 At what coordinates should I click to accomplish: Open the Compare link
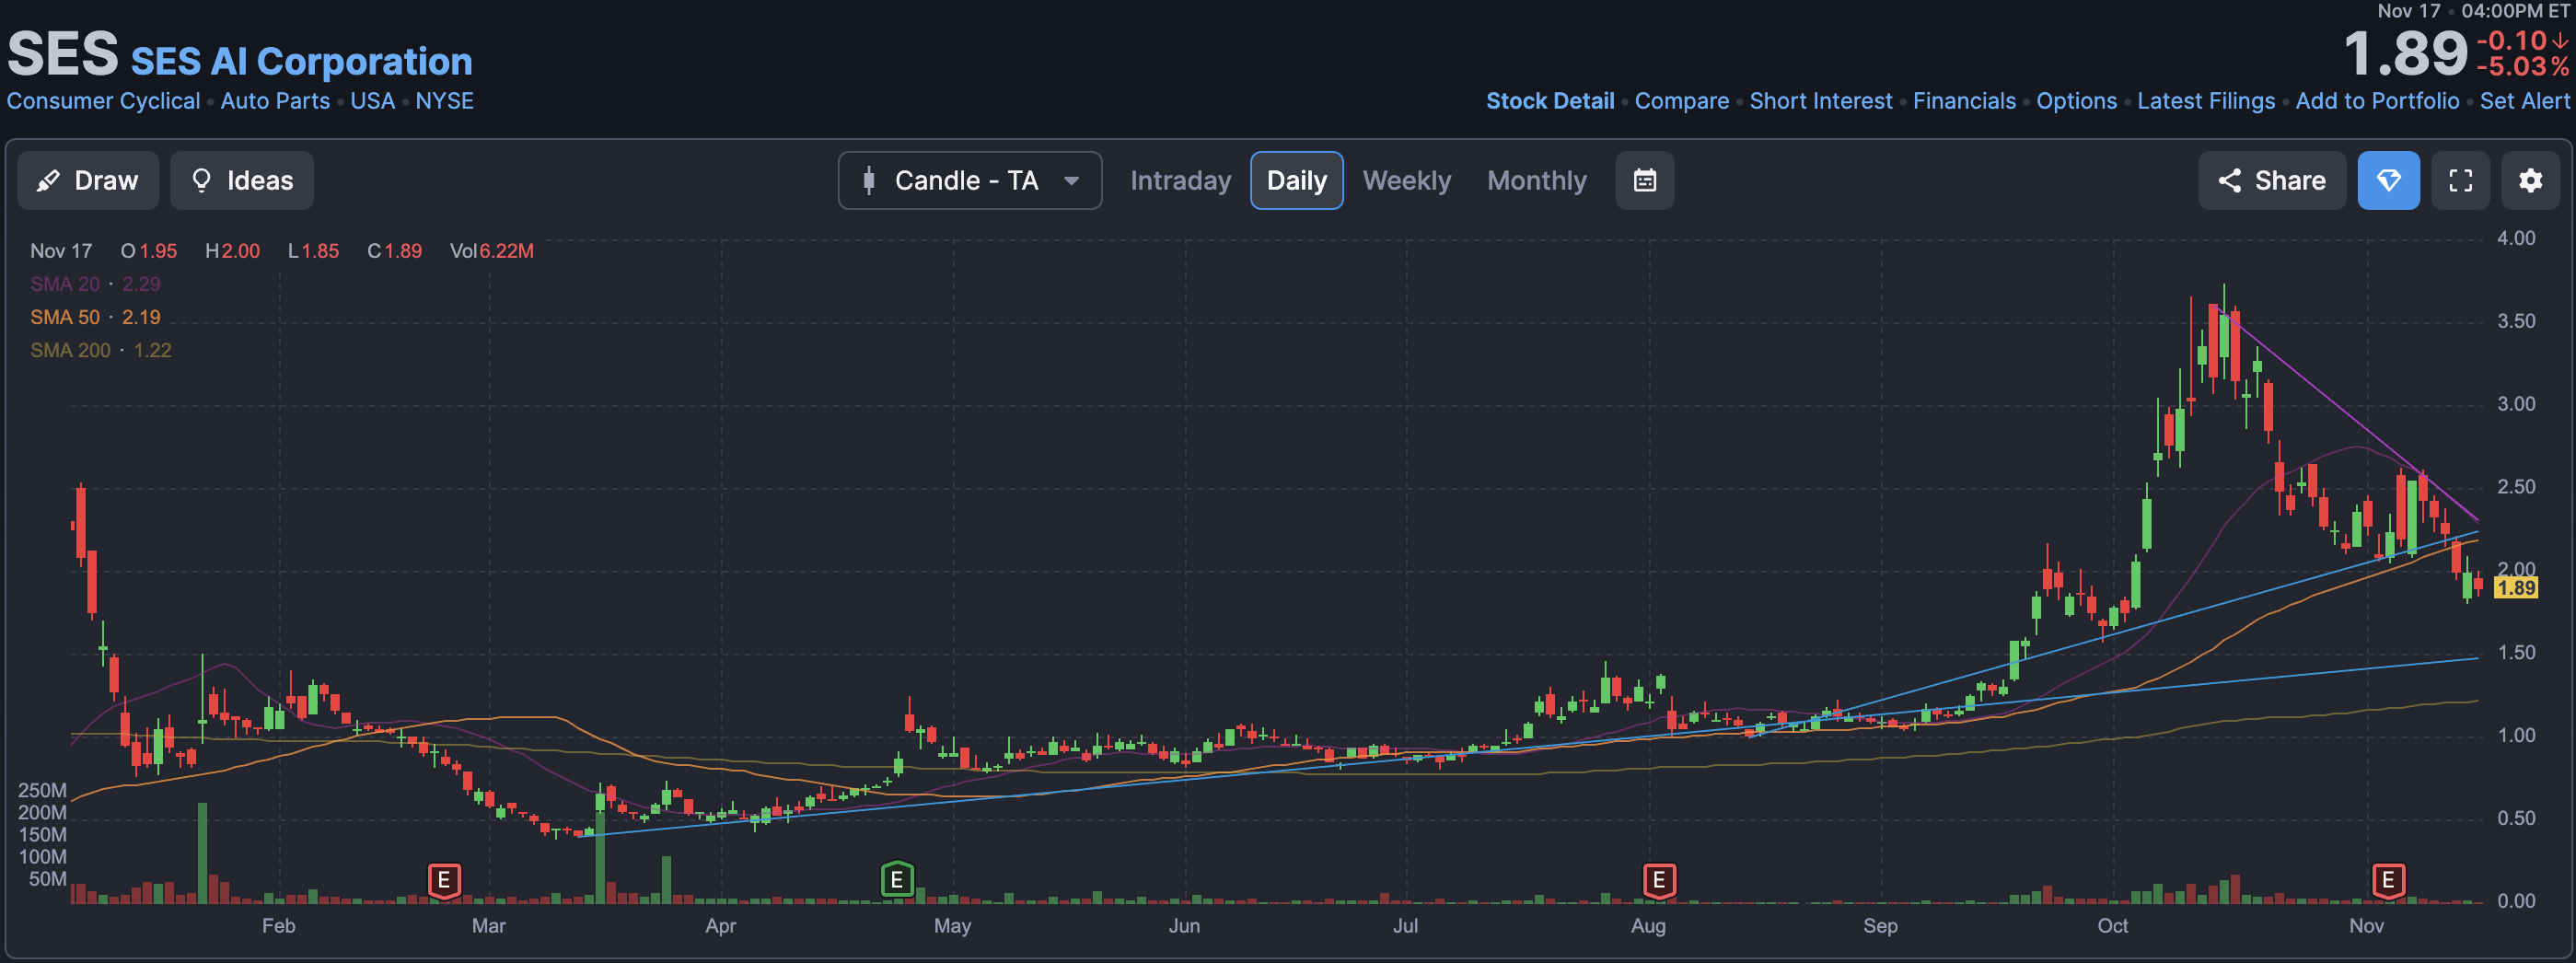click(1681, 101)
